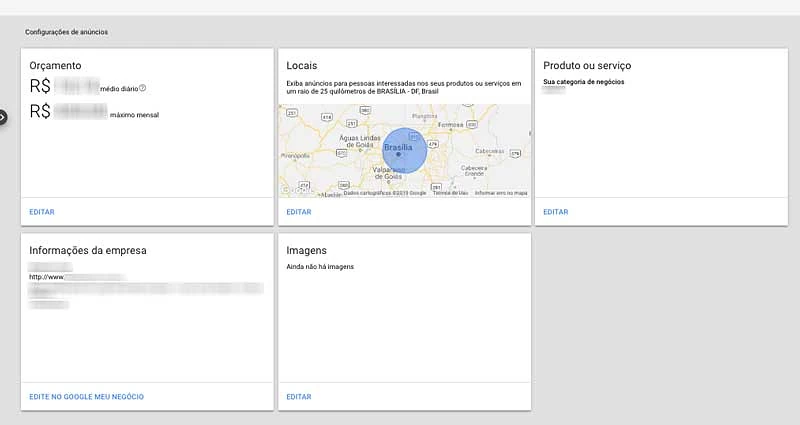Select the Locais card heading
The height and width of the screenshot is (425, 800).
[302, 65]
